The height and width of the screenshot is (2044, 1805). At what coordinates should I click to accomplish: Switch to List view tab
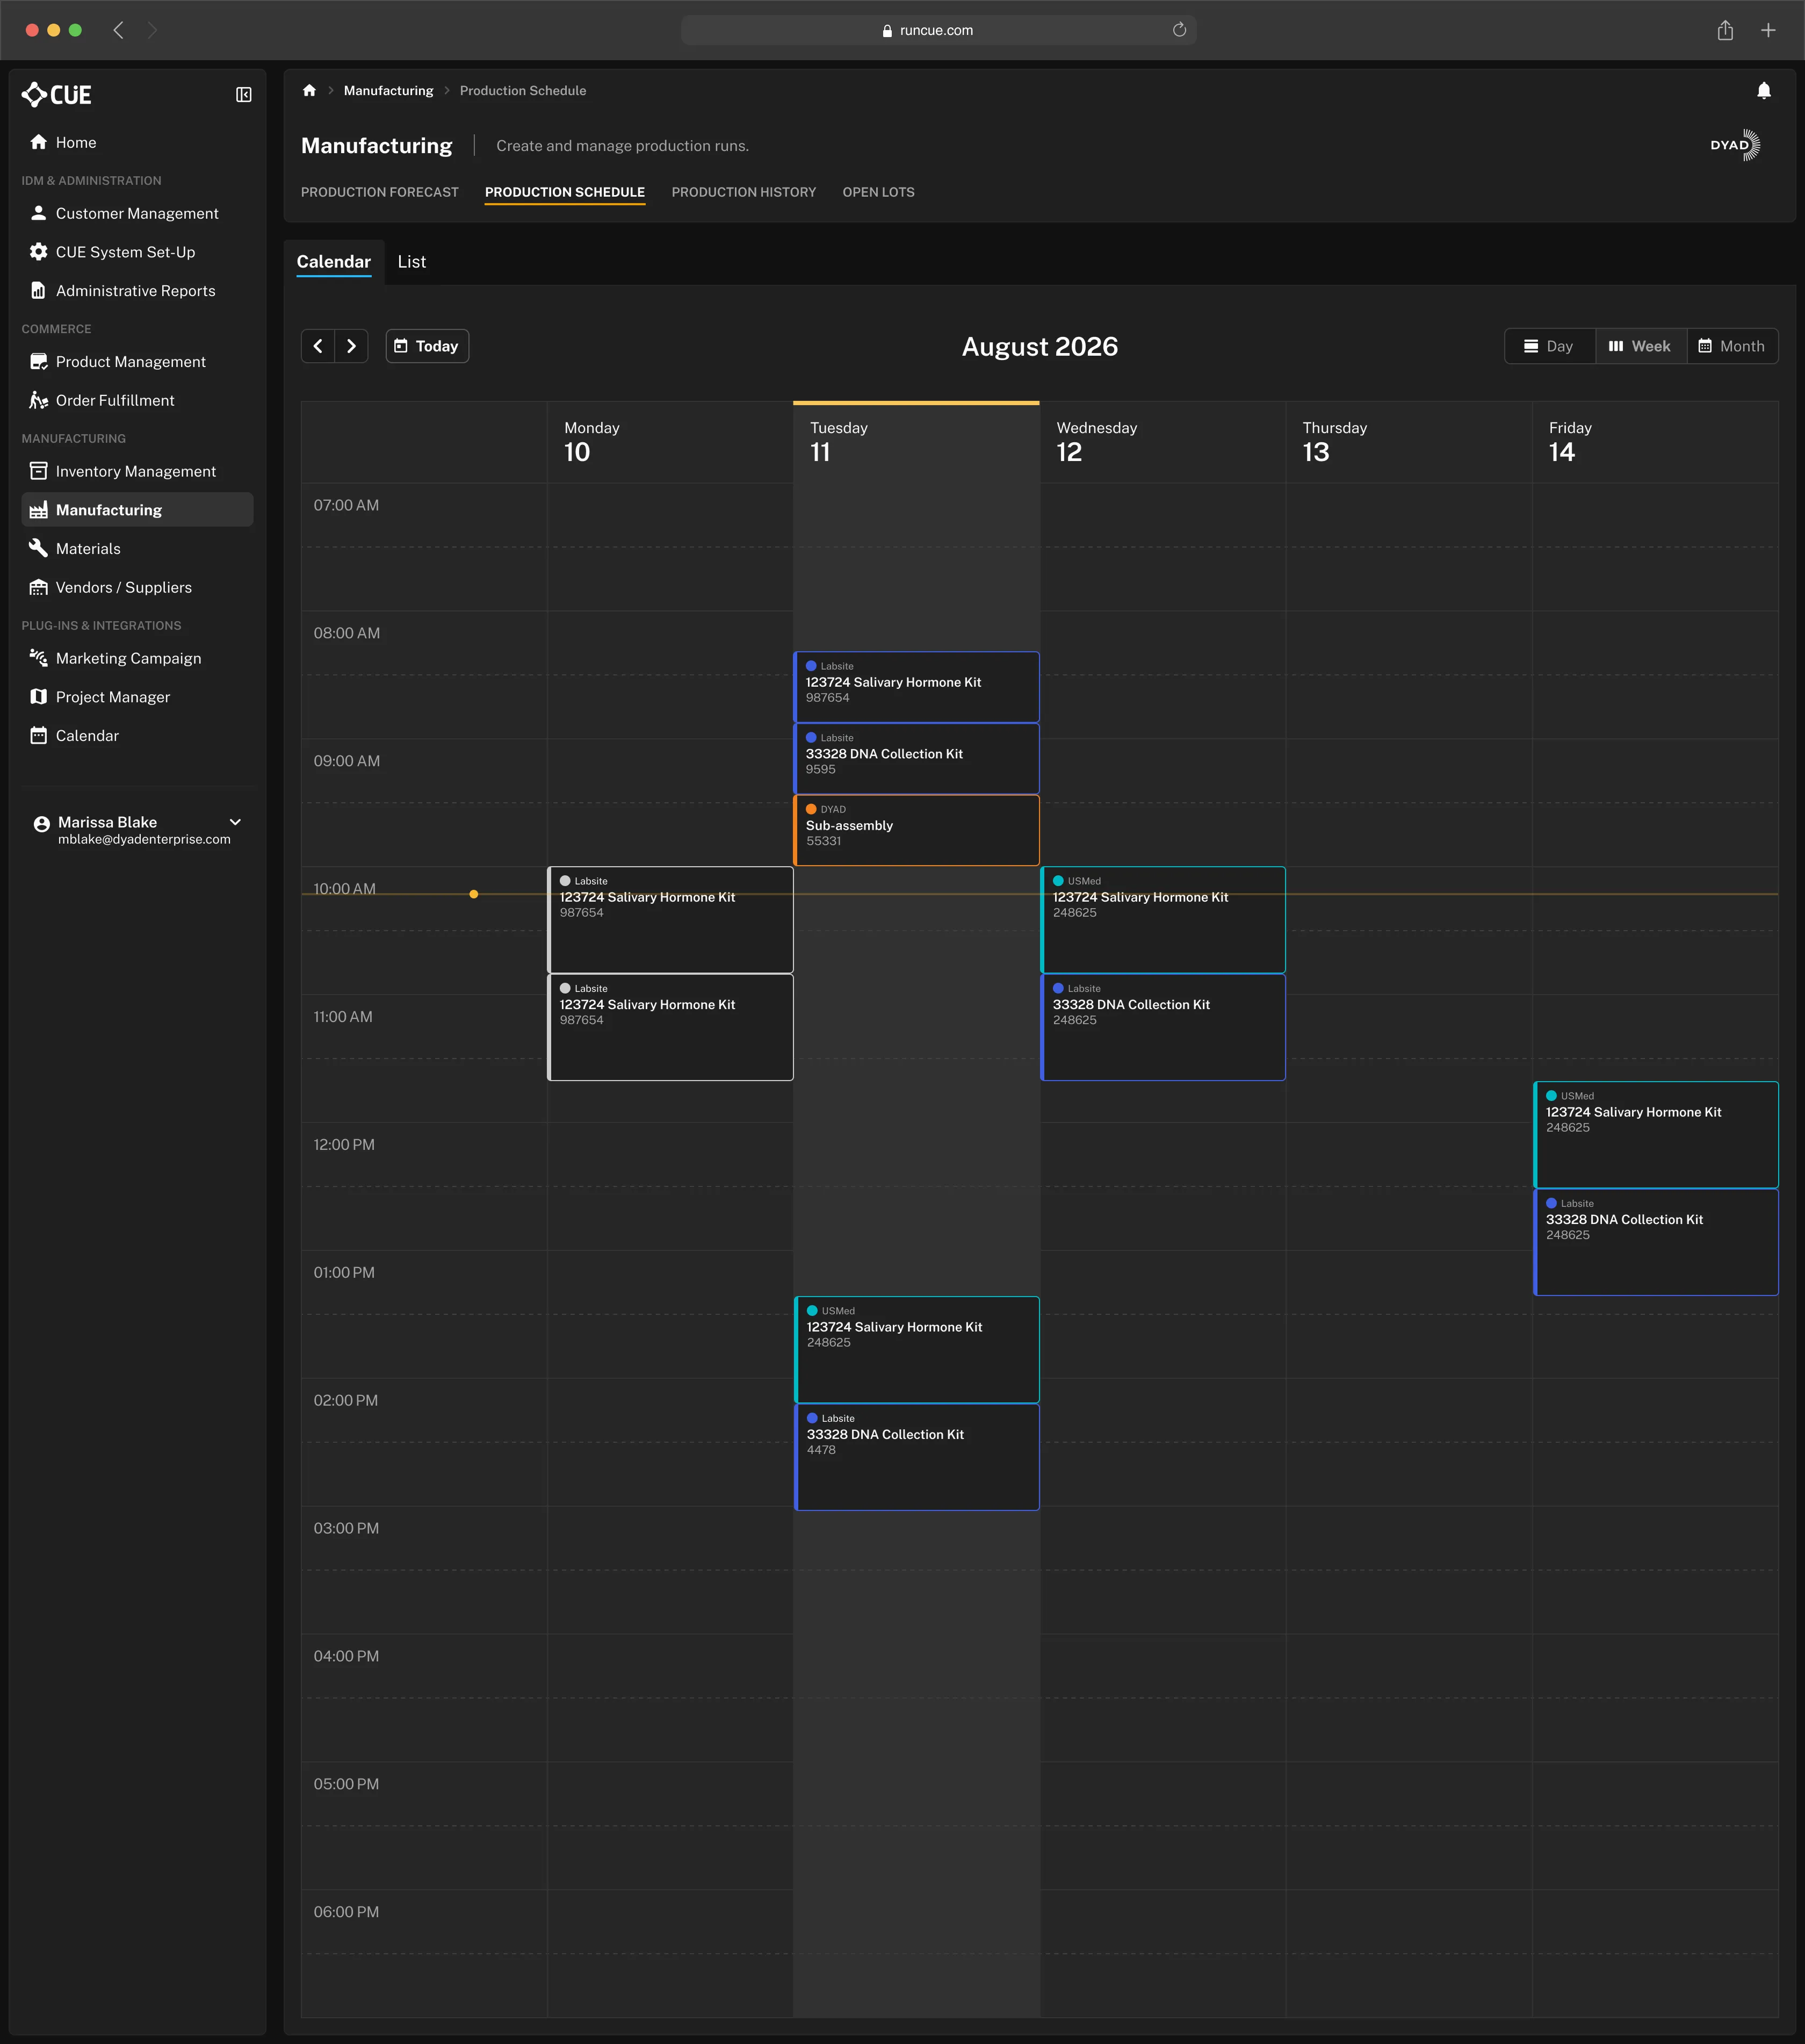coord(412,262)
